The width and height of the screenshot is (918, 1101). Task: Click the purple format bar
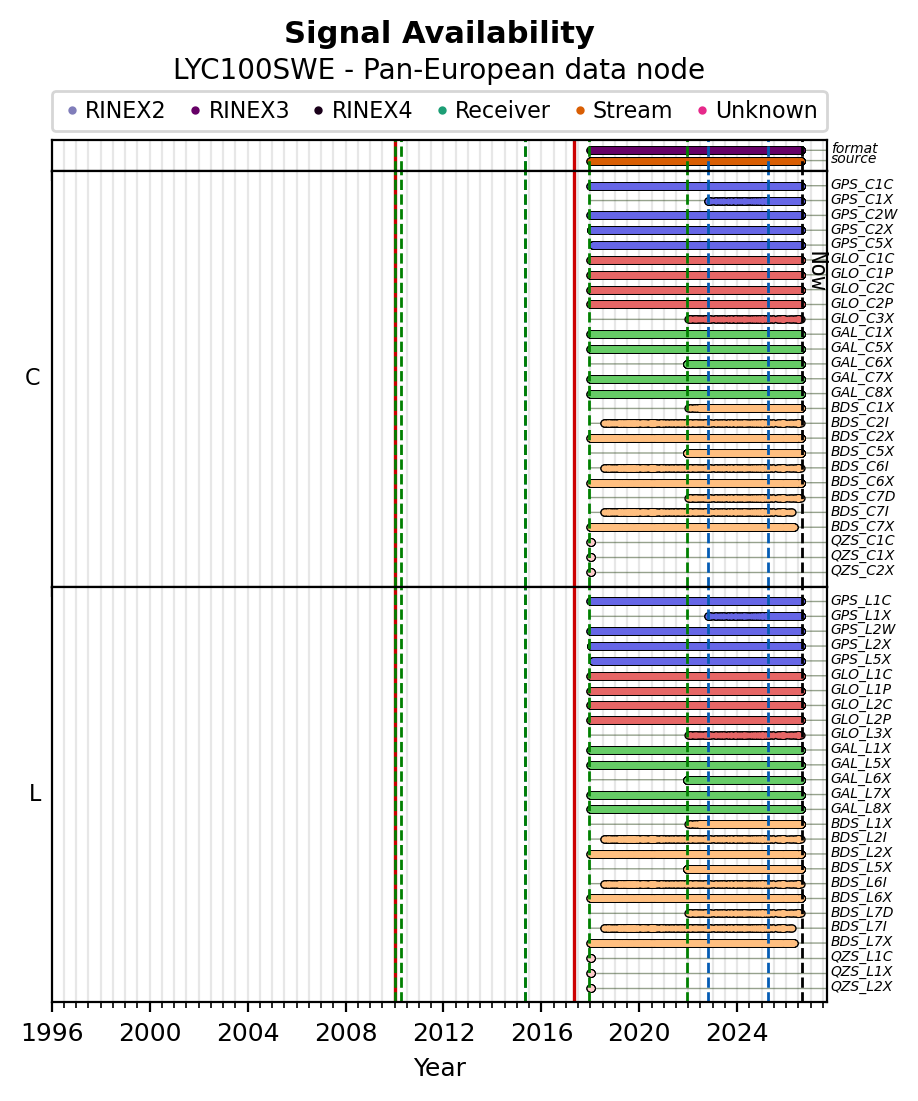click(696, 151)
